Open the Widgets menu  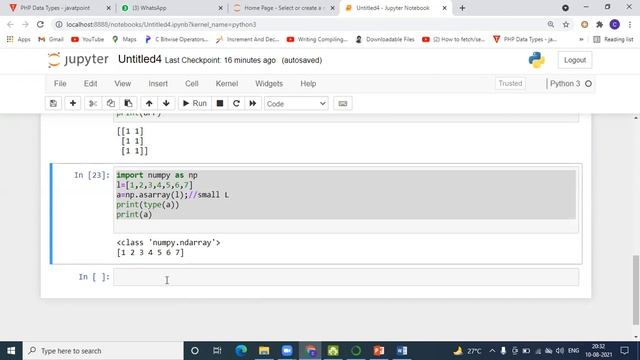click(269, 84)
